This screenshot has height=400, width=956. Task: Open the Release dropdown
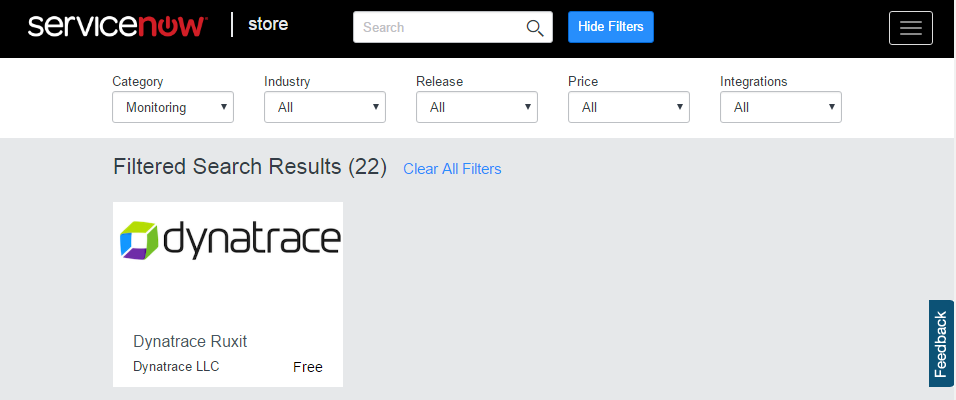click(477, 107)
